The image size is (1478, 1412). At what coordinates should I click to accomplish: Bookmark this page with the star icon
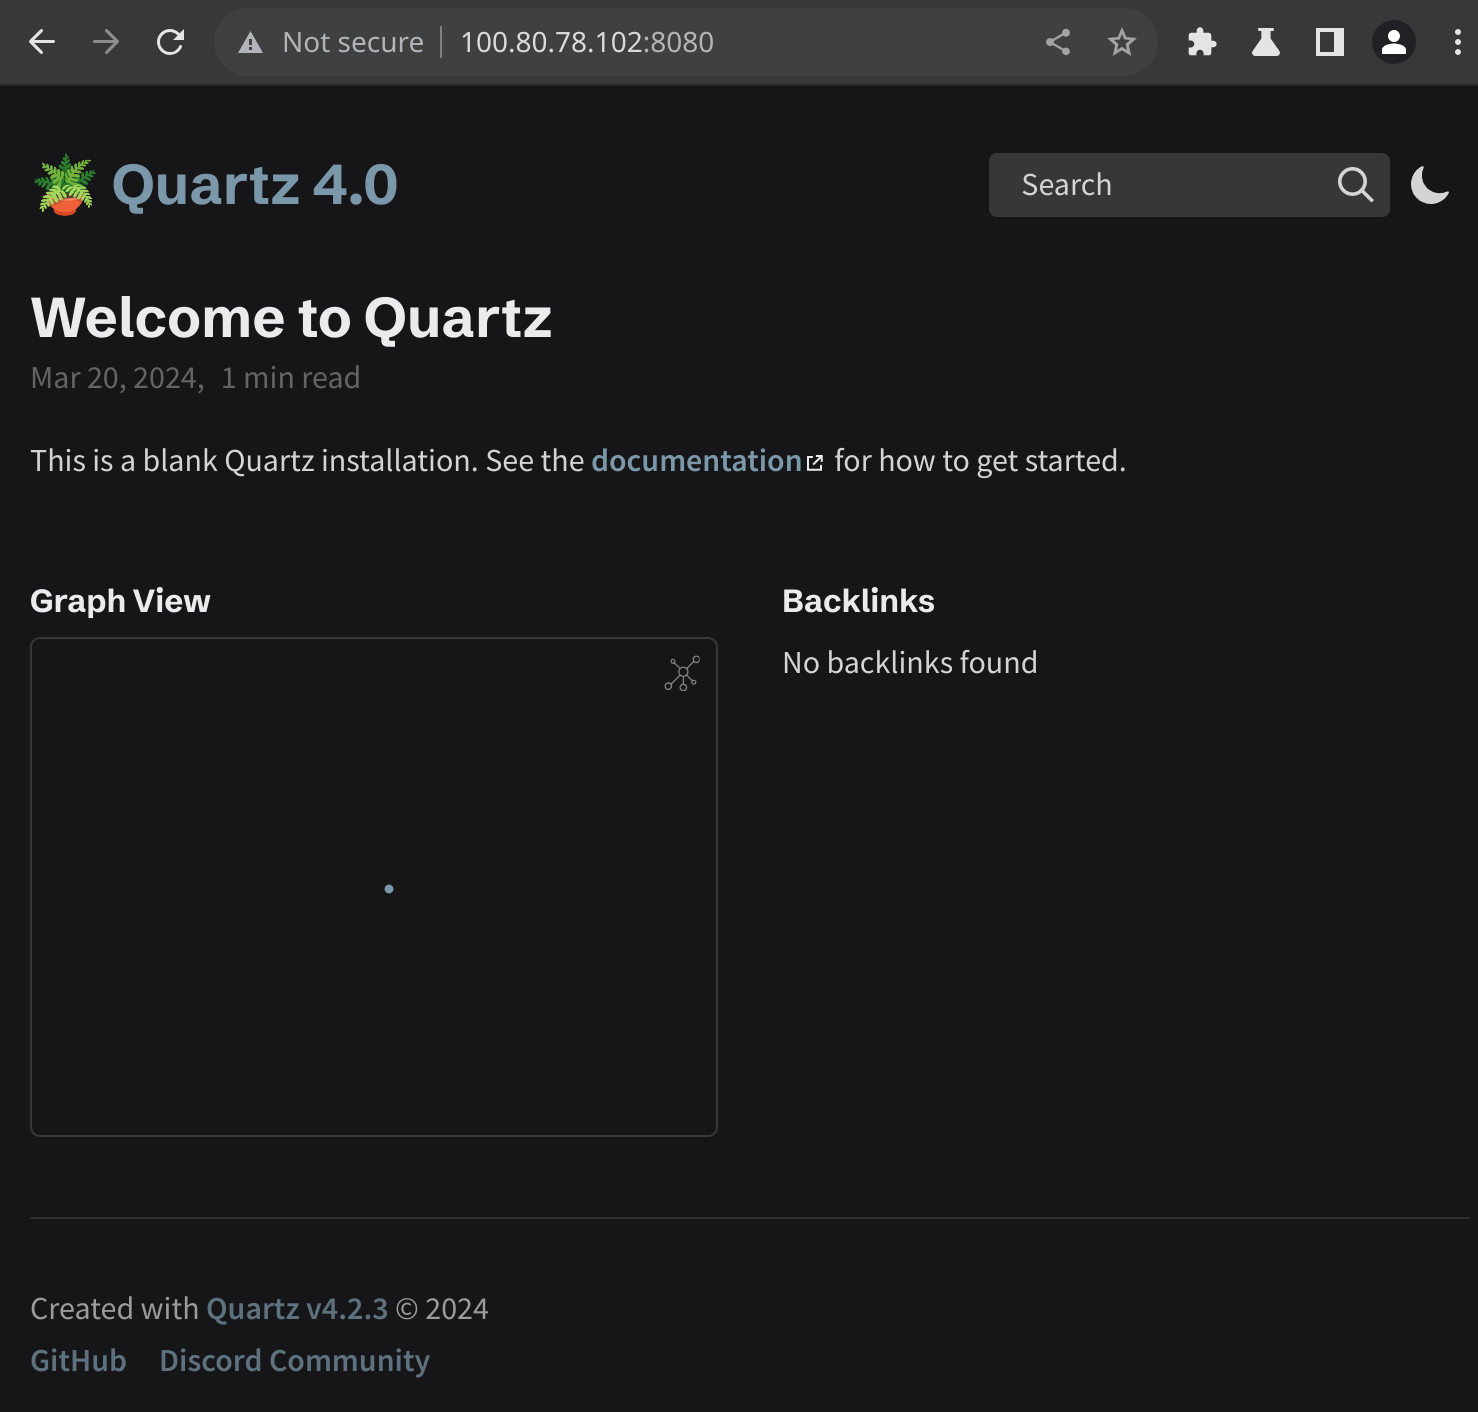1122,42
